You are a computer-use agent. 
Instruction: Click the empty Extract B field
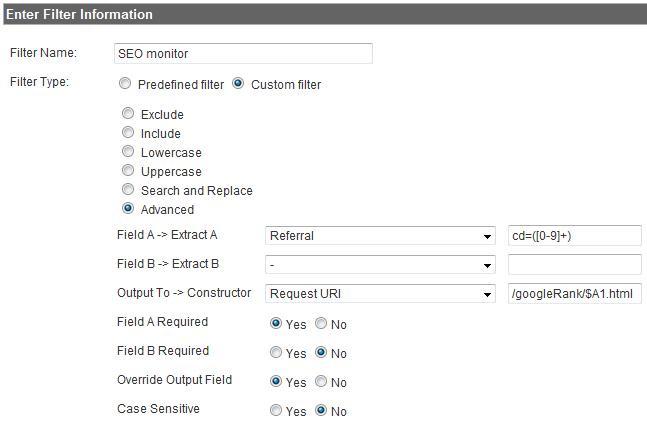[575, 264]
